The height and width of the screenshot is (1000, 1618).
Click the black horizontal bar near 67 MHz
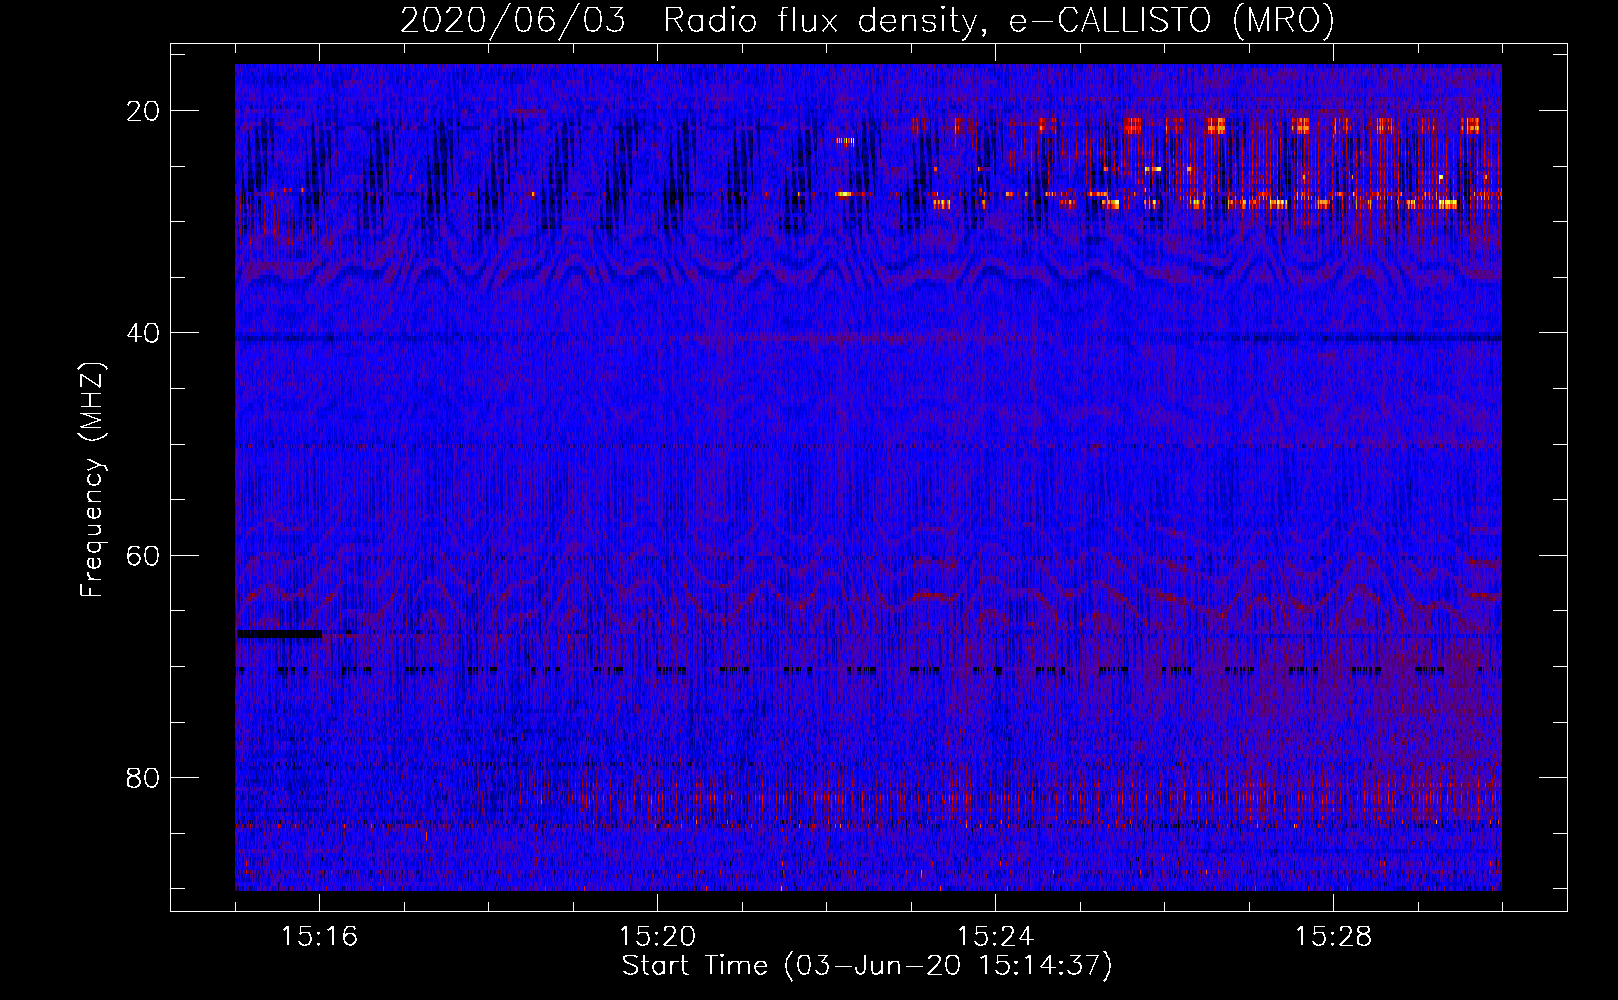(280, 634)
